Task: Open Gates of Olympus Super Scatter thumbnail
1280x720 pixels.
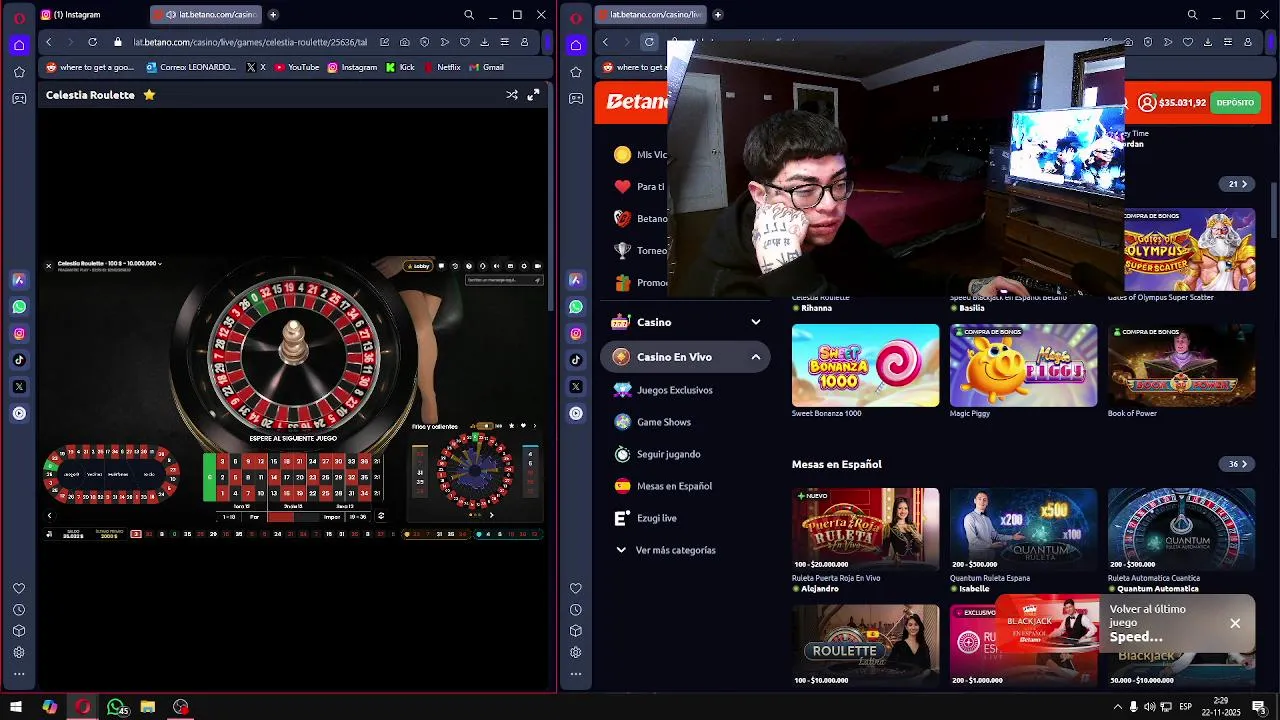Action: click(1190, 249)
